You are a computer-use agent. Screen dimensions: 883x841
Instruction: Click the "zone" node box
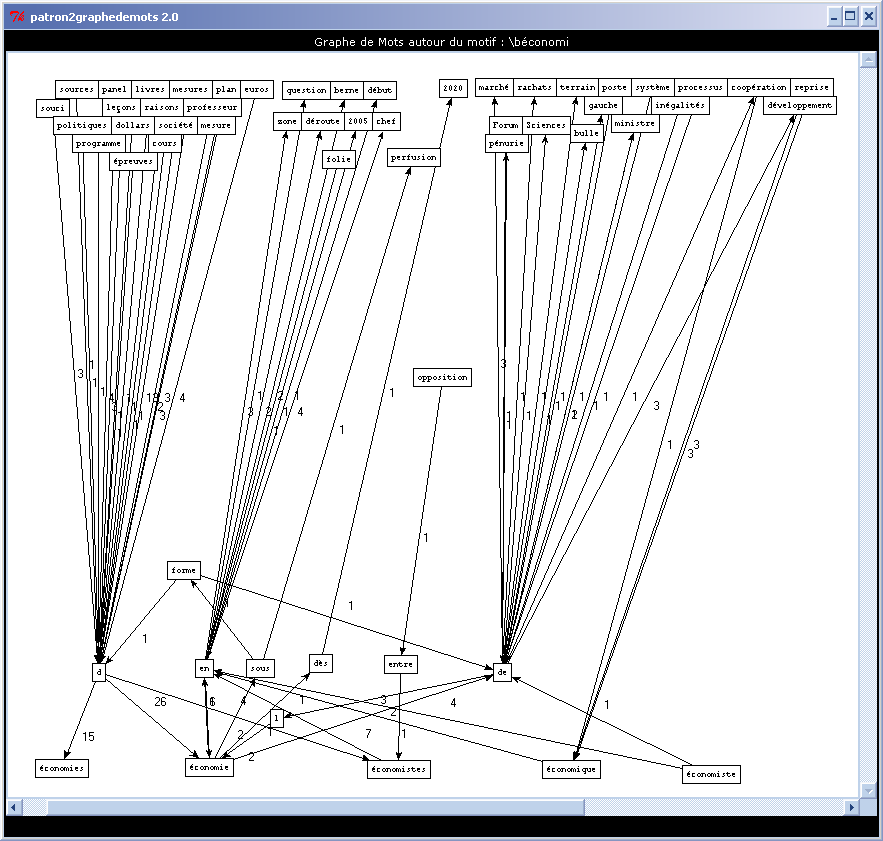click(287, 121)
